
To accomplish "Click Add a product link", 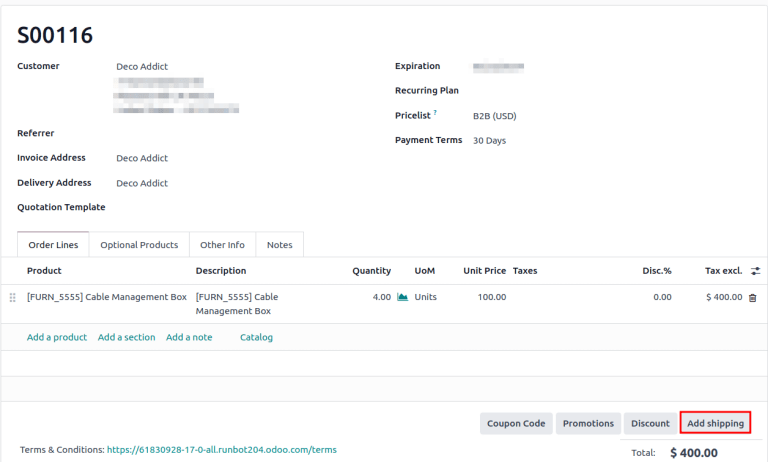I will click(x=57, y=338).
